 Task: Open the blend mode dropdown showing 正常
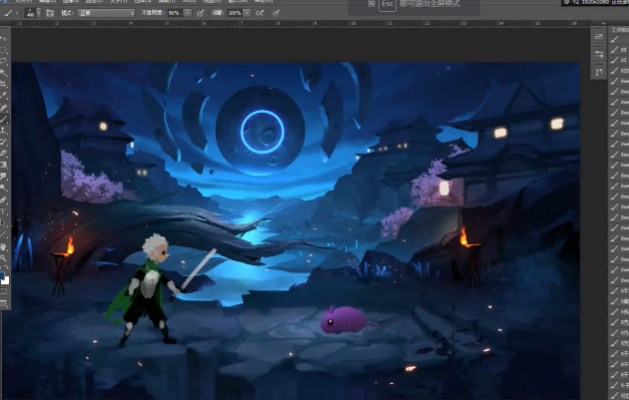(108, 14)
